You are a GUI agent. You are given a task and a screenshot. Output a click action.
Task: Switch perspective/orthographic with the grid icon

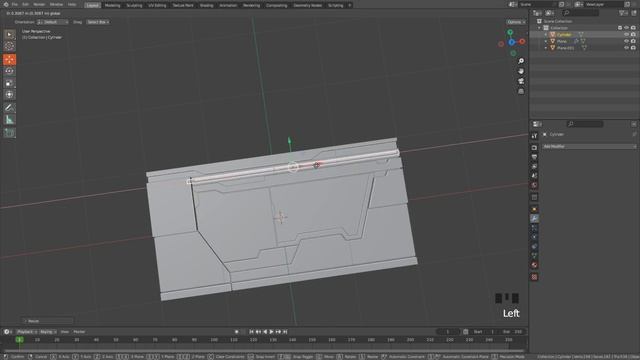click(521, 91)
